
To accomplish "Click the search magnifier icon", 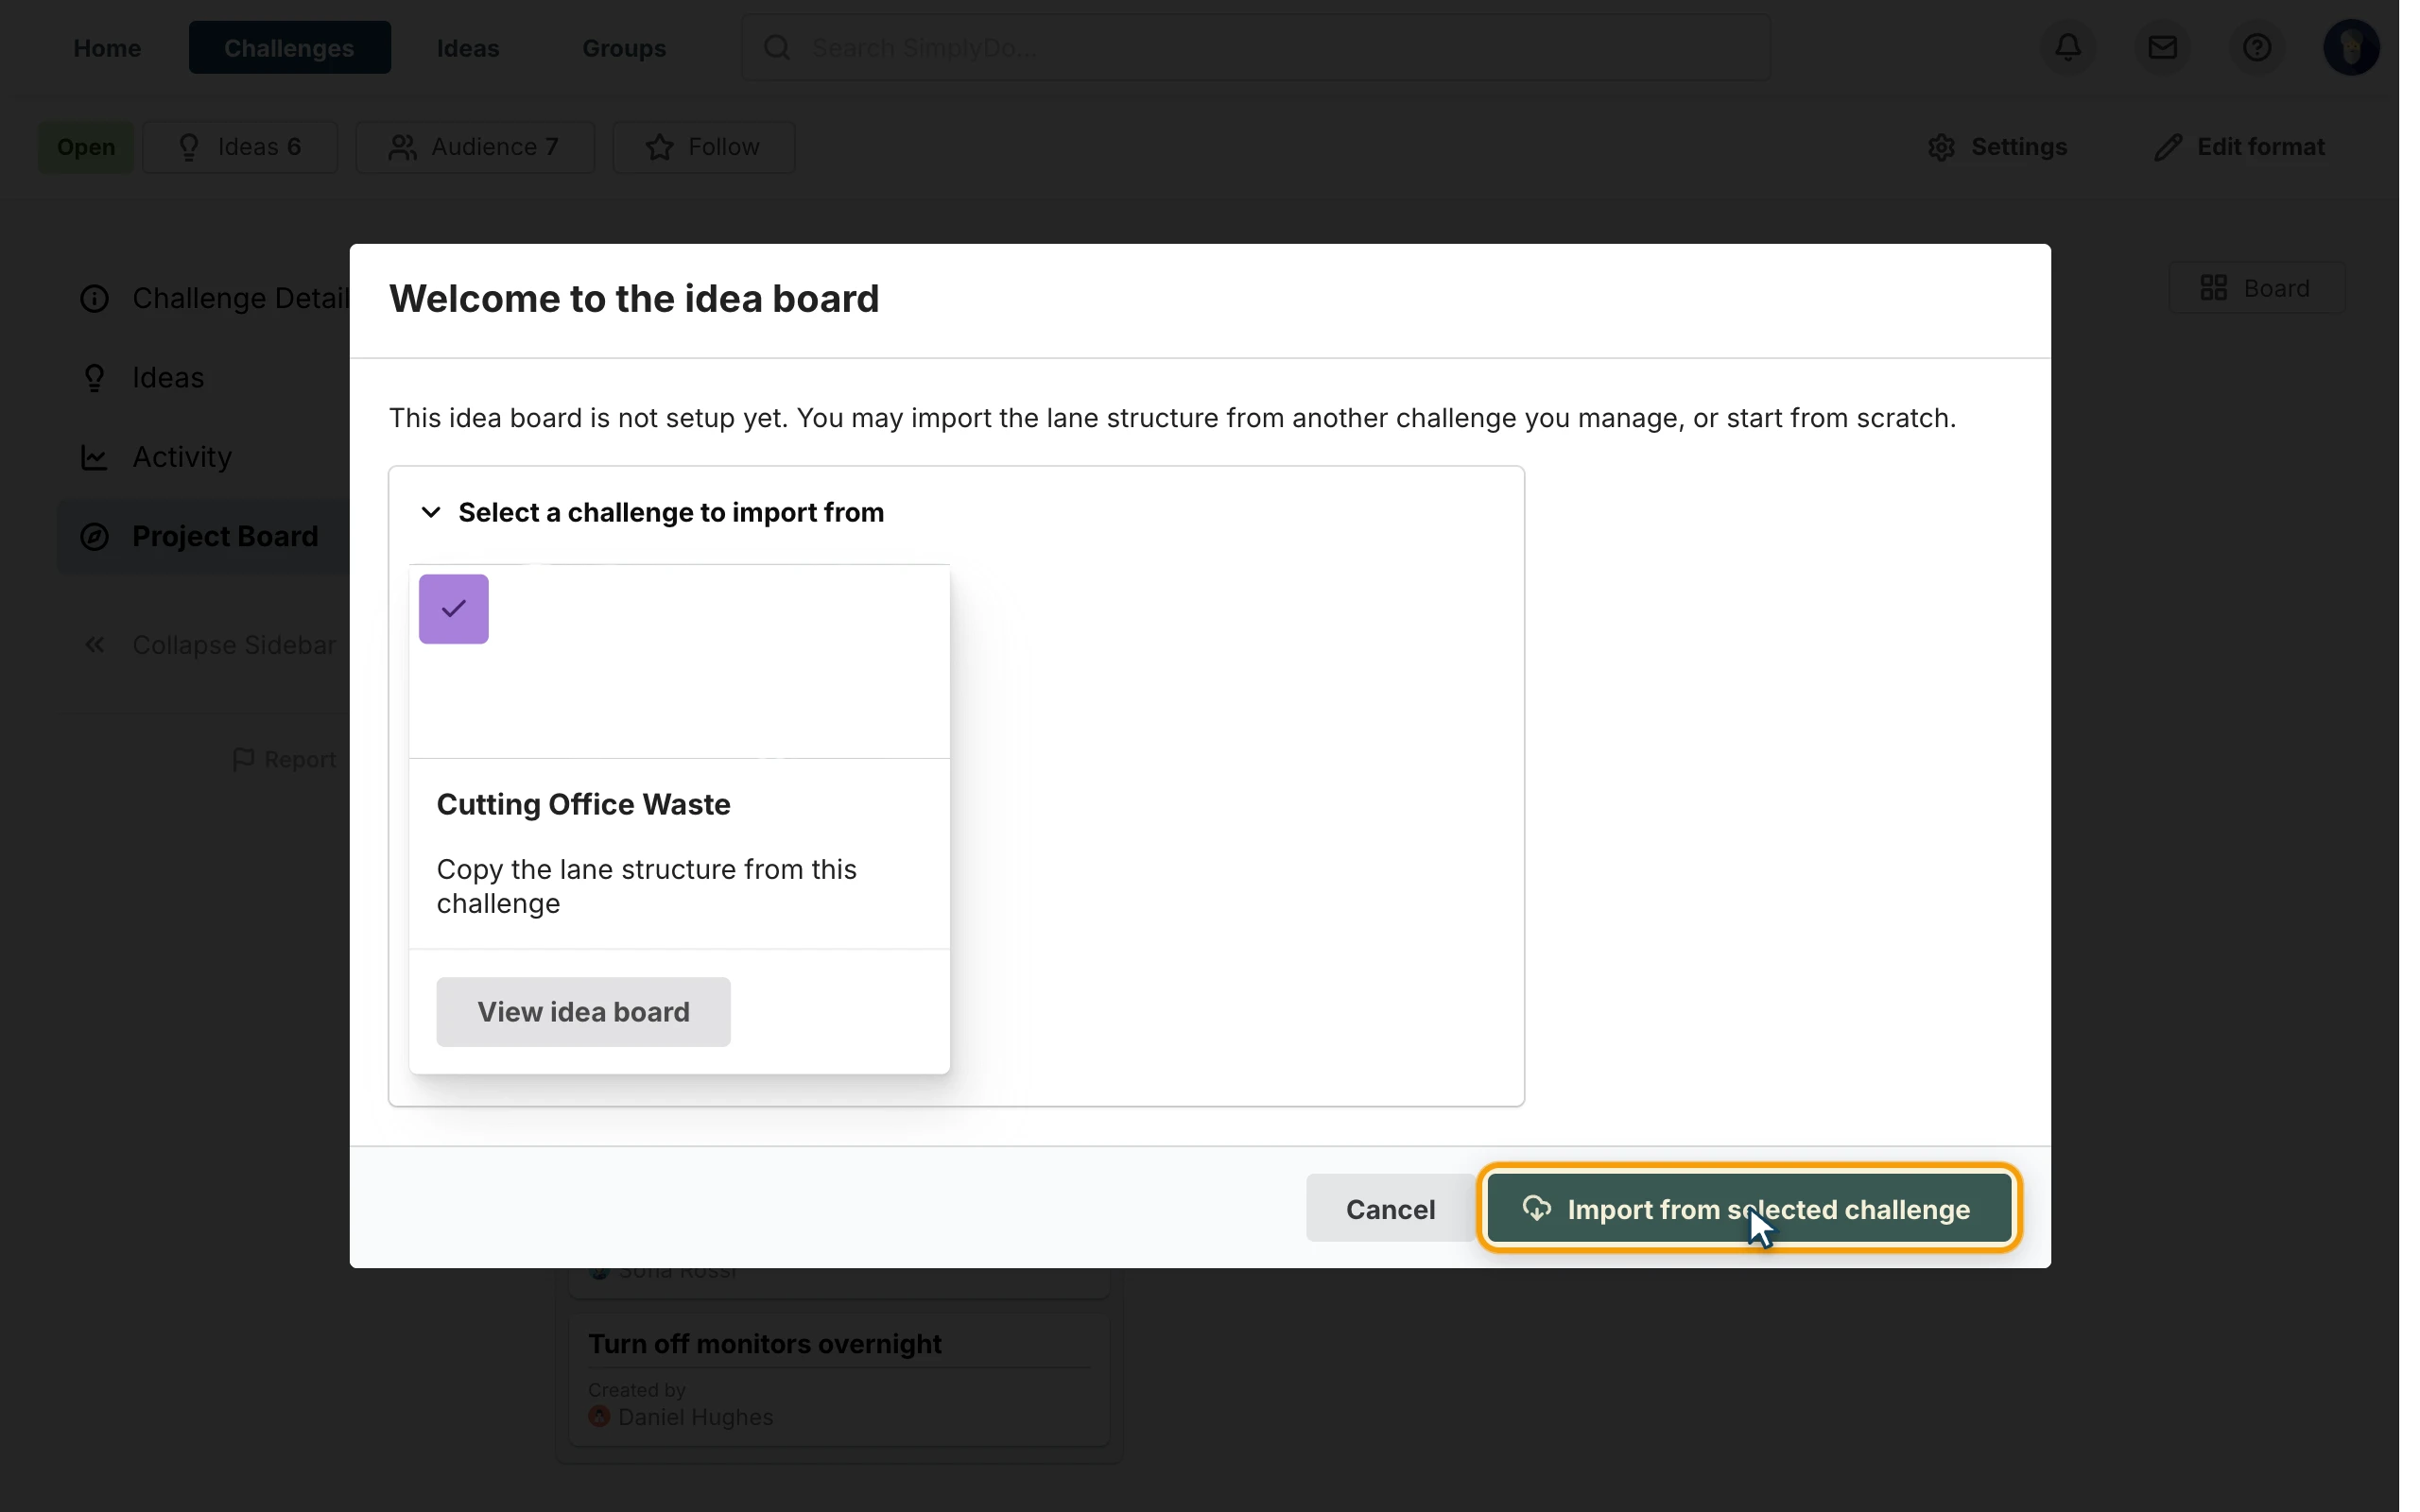I will [777, 47].
